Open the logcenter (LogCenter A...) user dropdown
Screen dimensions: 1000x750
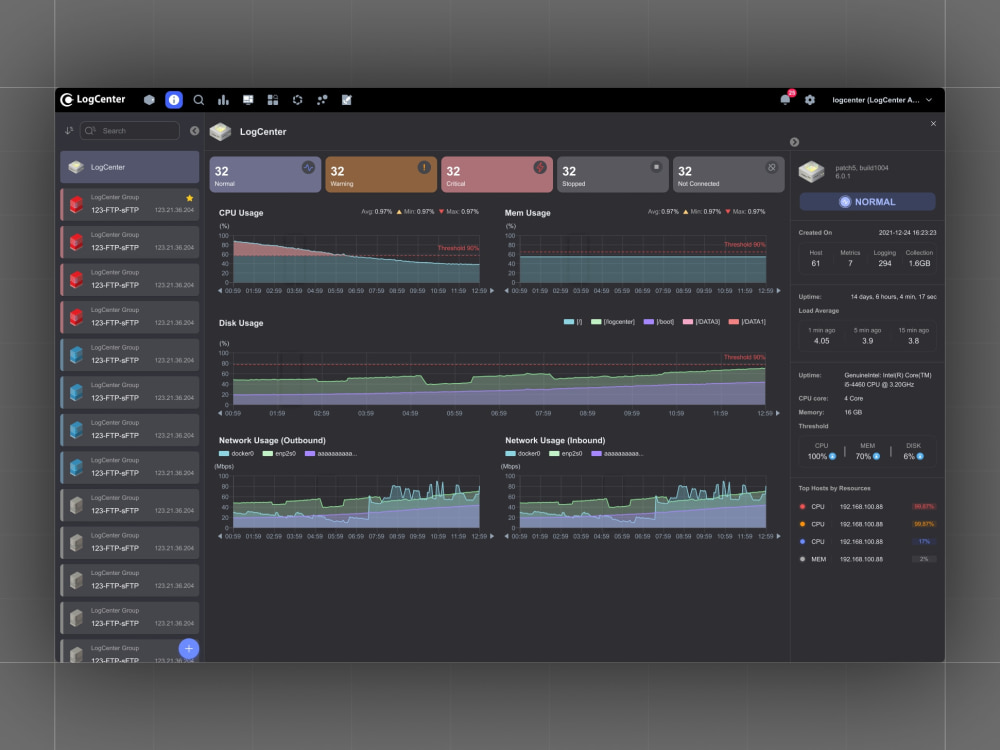(882, 99)
